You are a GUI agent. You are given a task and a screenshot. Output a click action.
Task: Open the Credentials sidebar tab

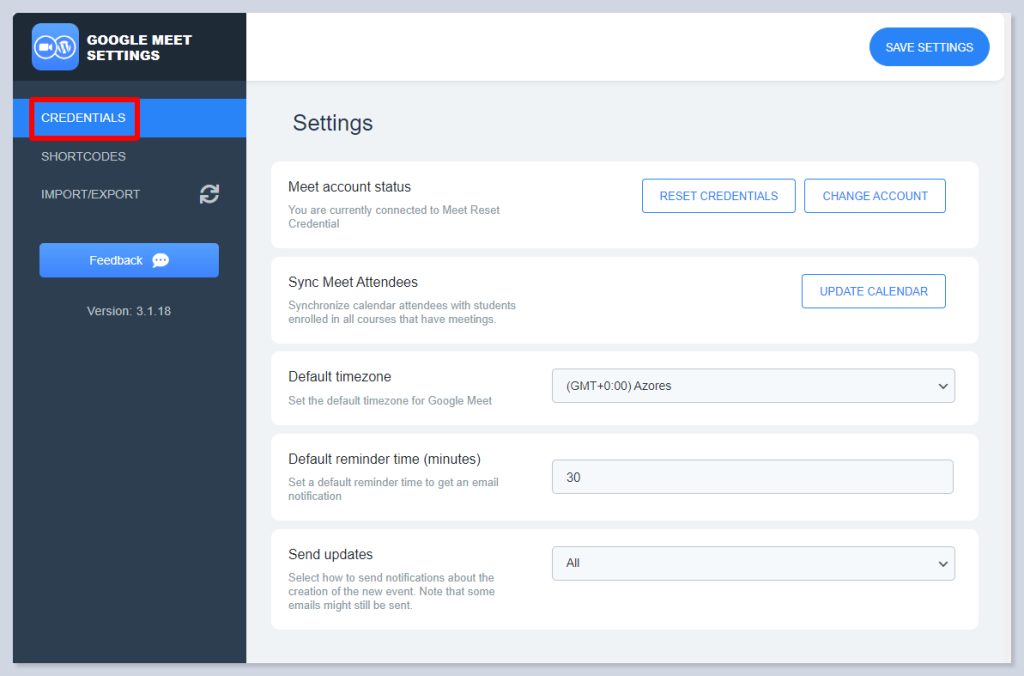(84, 118)
